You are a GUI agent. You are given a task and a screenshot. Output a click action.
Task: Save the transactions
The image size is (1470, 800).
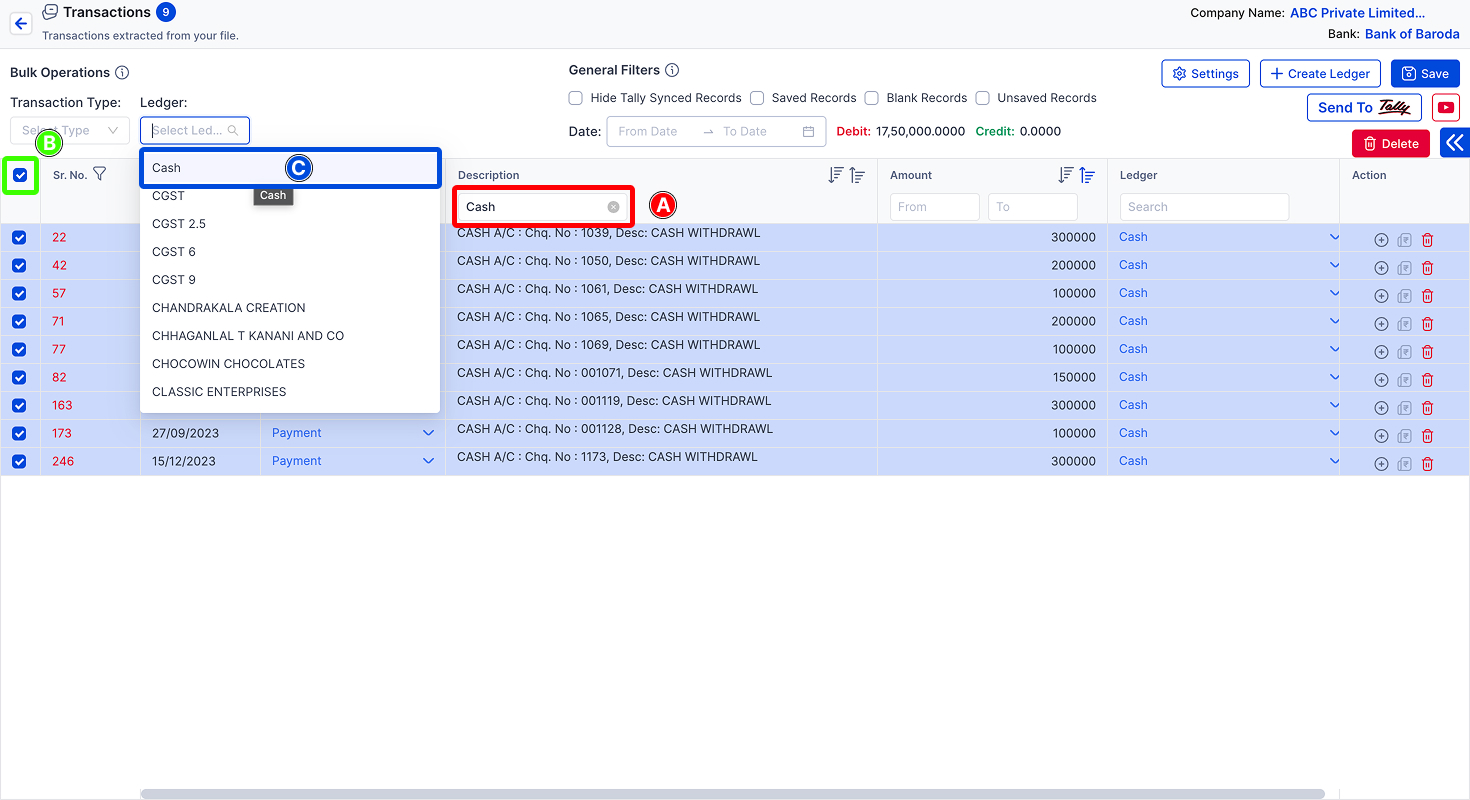click(1425, 73)
